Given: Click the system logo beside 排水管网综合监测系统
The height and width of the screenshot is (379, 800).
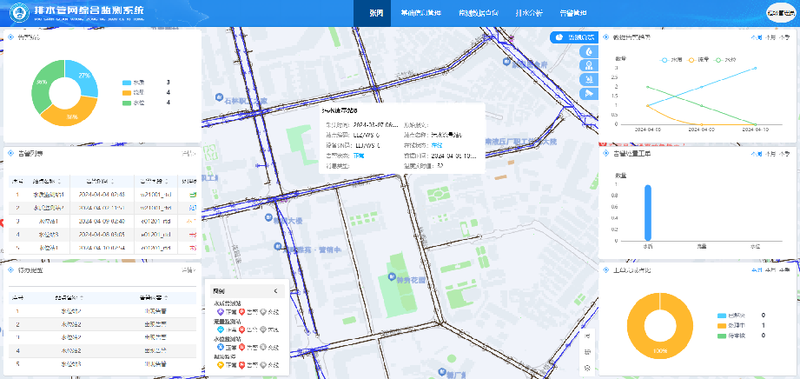Looking at the screenshot, I should coord(19,12).
